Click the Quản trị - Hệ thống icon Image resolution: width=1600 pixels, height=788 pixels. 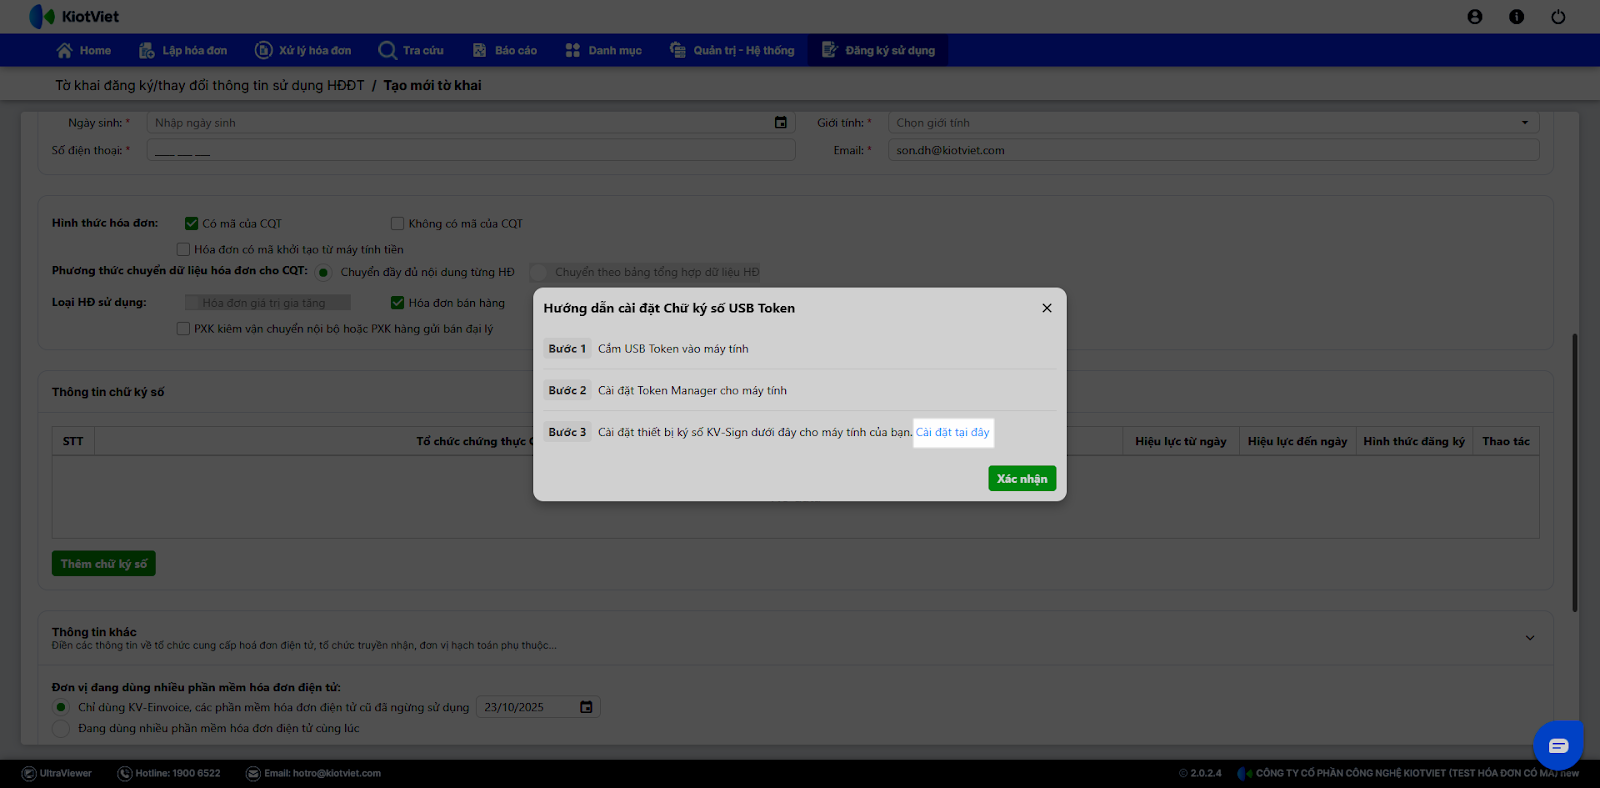tap(678, 50)
